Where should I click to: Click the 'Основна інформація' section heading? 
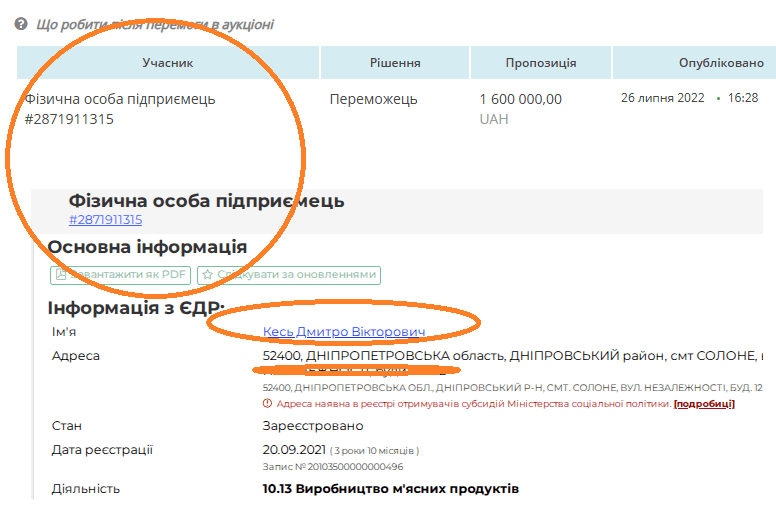click(x=147, y=247)
